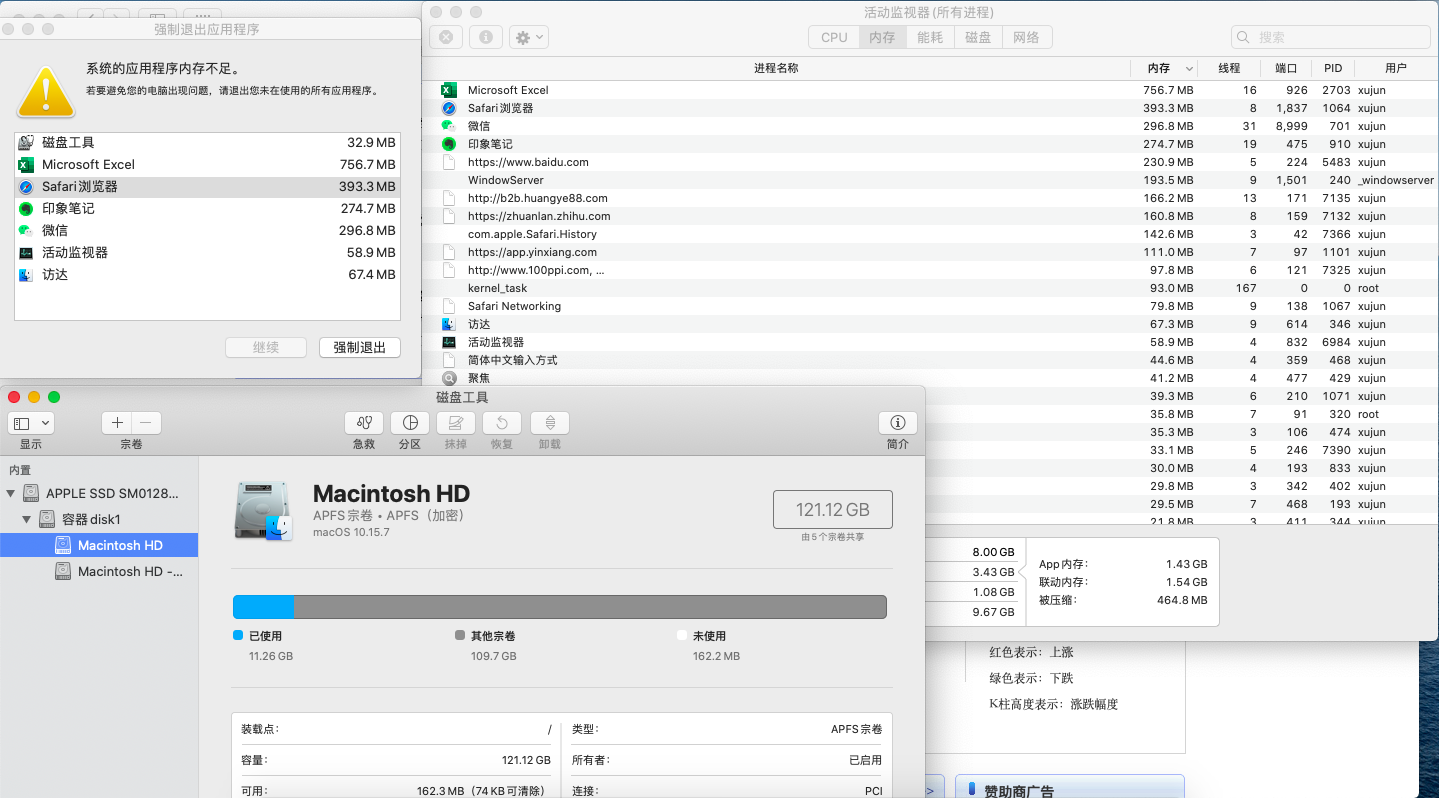This screenshot has height=798, width=1439.
Task: Collapse the APPLE SSD disclosure triangle
Action: click(x=11, y=493)
